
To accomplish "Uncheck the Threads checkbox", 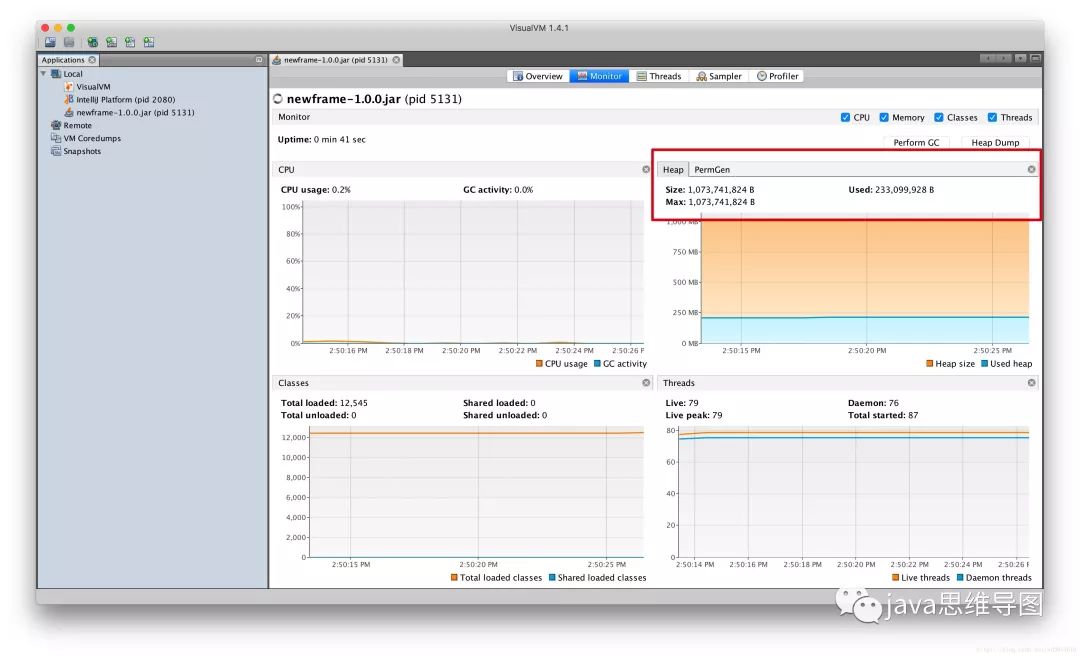I will [992, 117].
